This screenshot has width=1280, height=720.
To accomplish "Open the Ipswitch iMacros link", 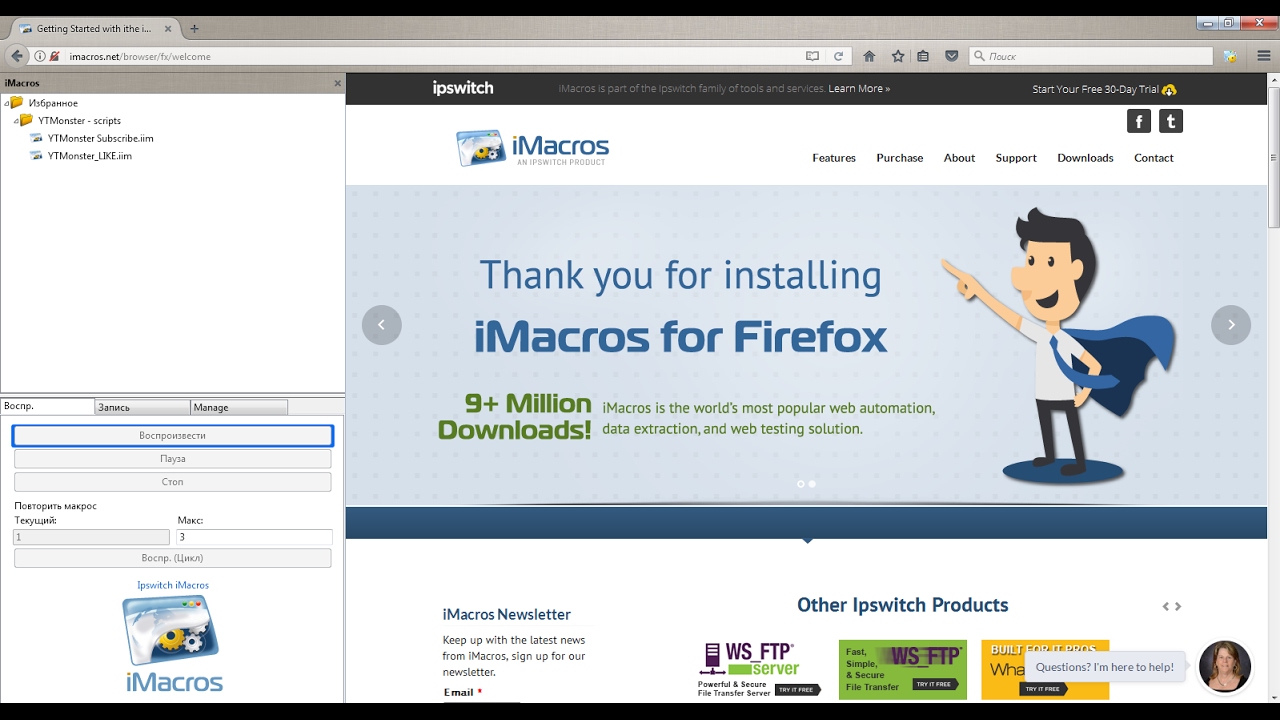I will pyautogui.click(x=173, y=585).
